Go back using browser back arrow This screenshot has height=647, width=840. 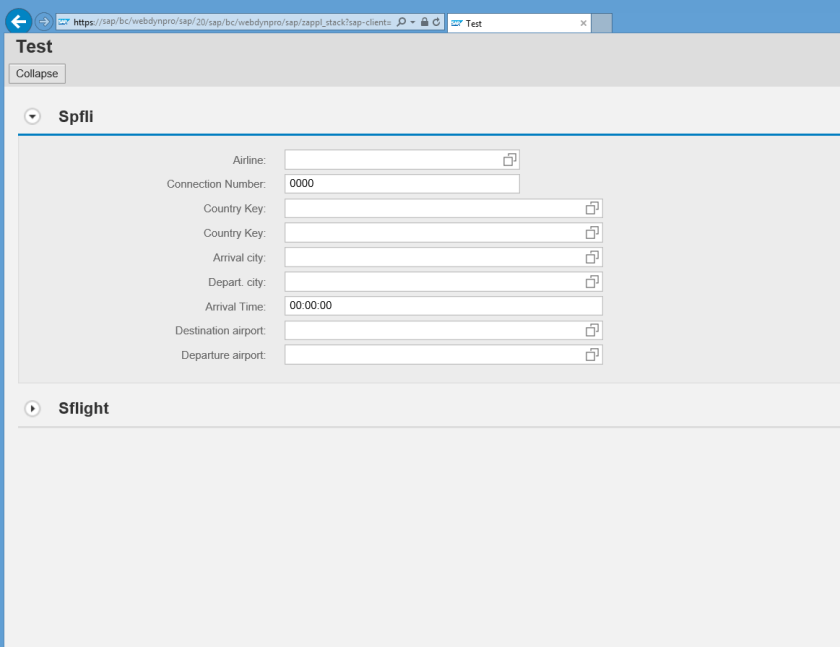(19, 22)
